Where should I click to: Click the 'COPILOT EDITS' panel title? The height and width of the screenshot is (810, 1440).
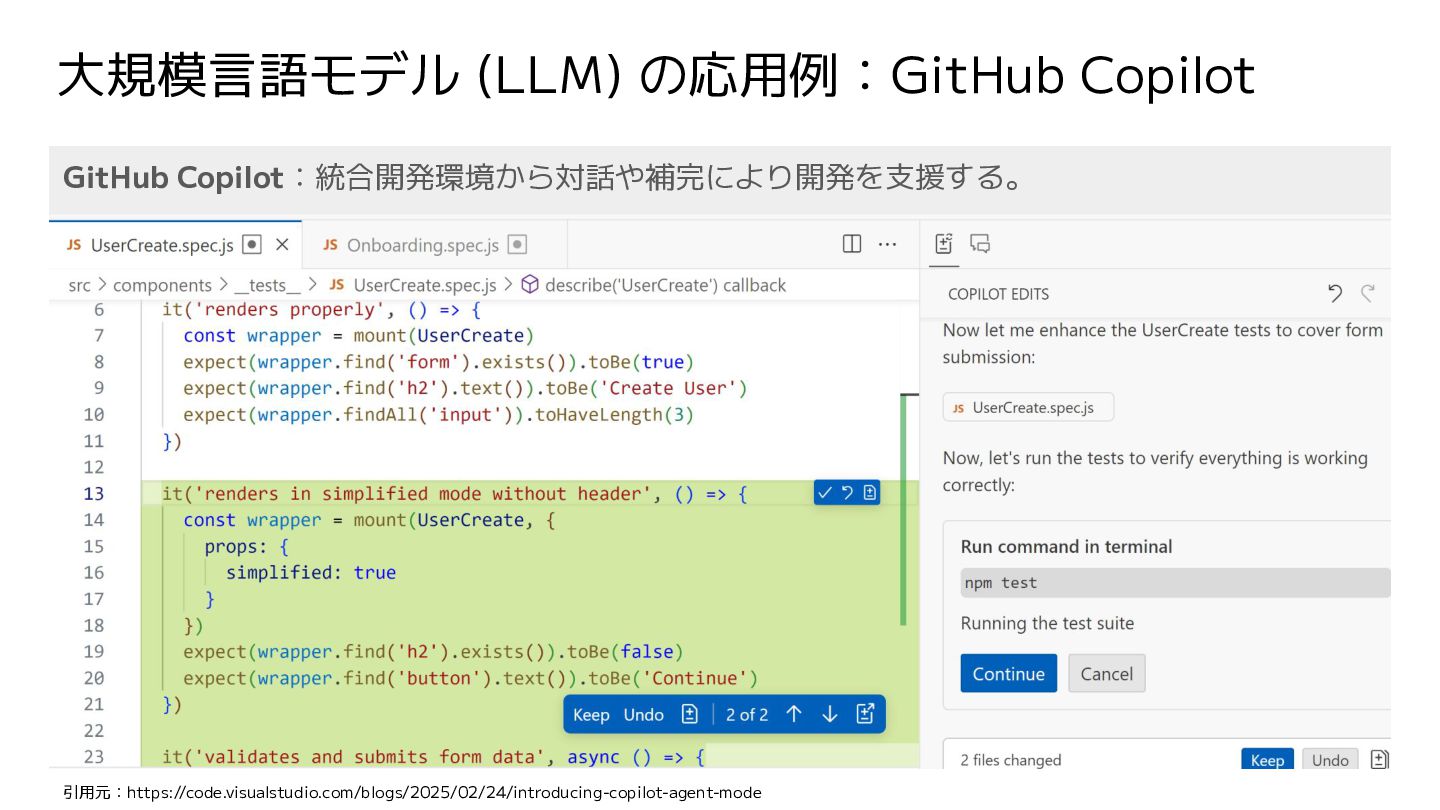pyautogui.click(x=998, y=294)
